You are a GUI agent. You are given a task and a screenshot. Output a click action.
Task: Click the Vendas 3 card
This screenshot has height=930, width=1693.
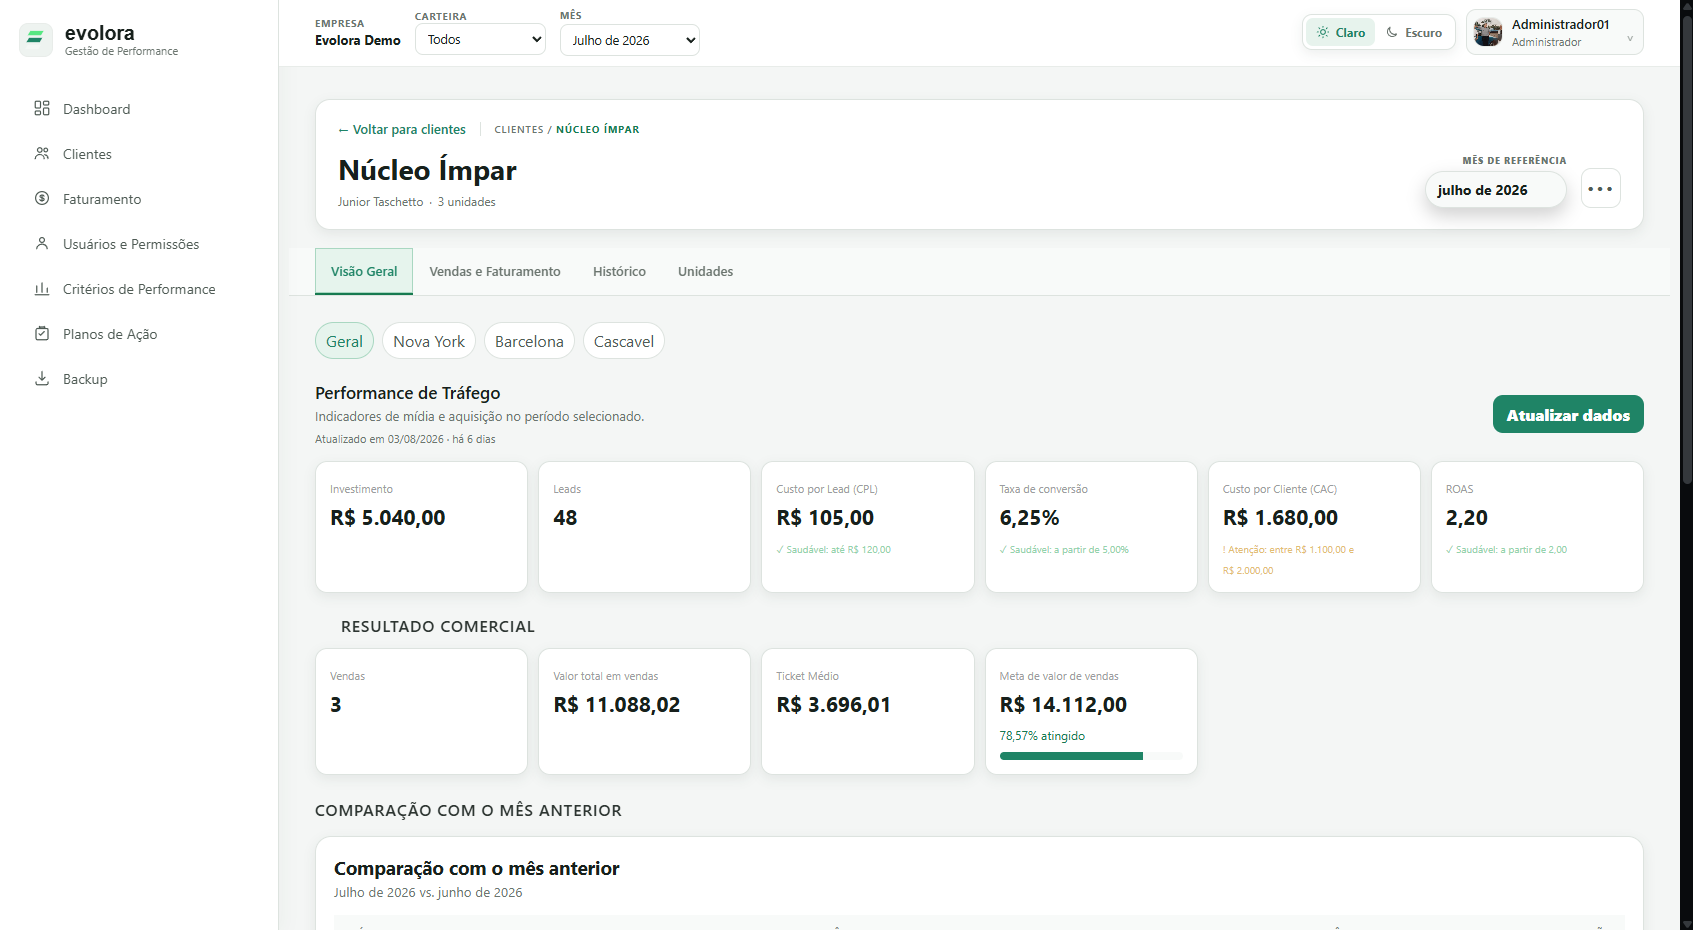421,711
